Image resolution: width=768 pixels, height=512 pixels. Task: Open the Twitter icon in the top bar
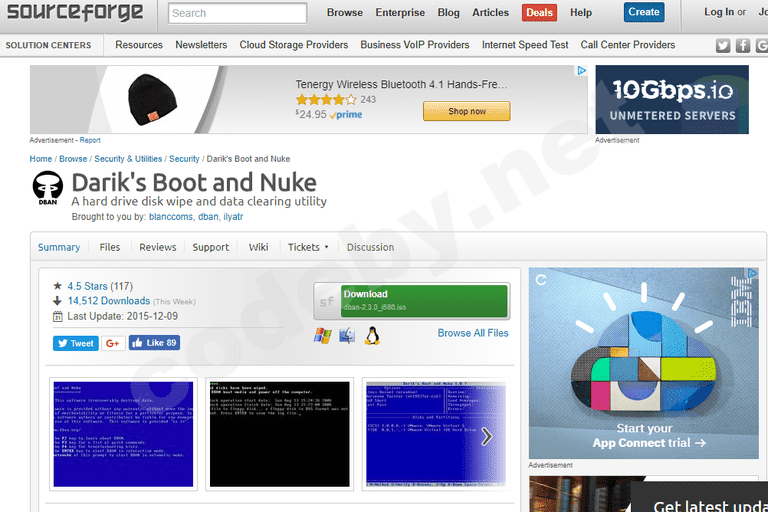(x=723, y=45)
